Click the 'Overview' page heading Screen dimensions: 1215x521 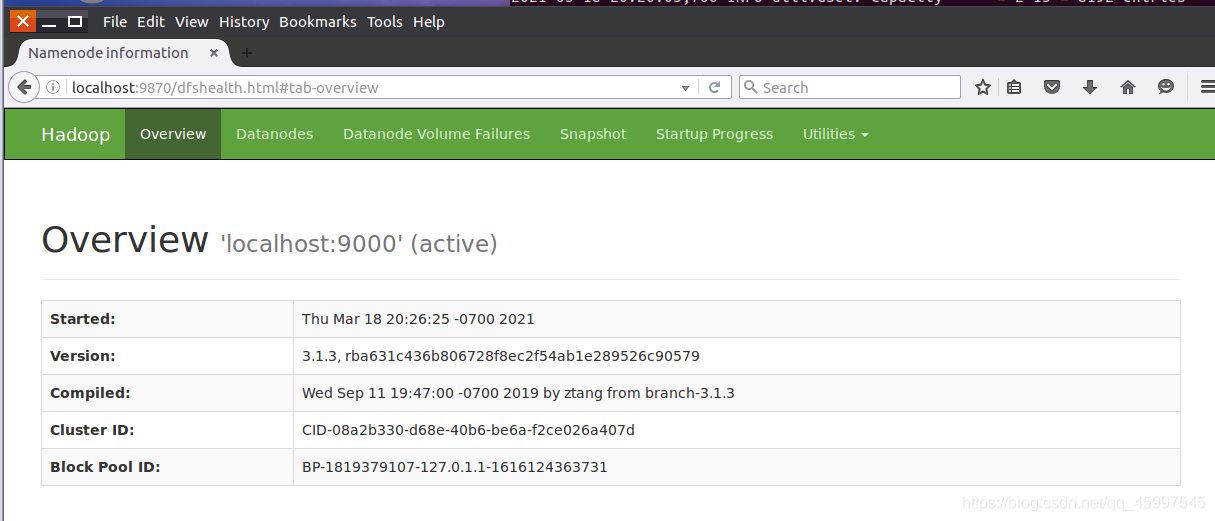[125, 240]
